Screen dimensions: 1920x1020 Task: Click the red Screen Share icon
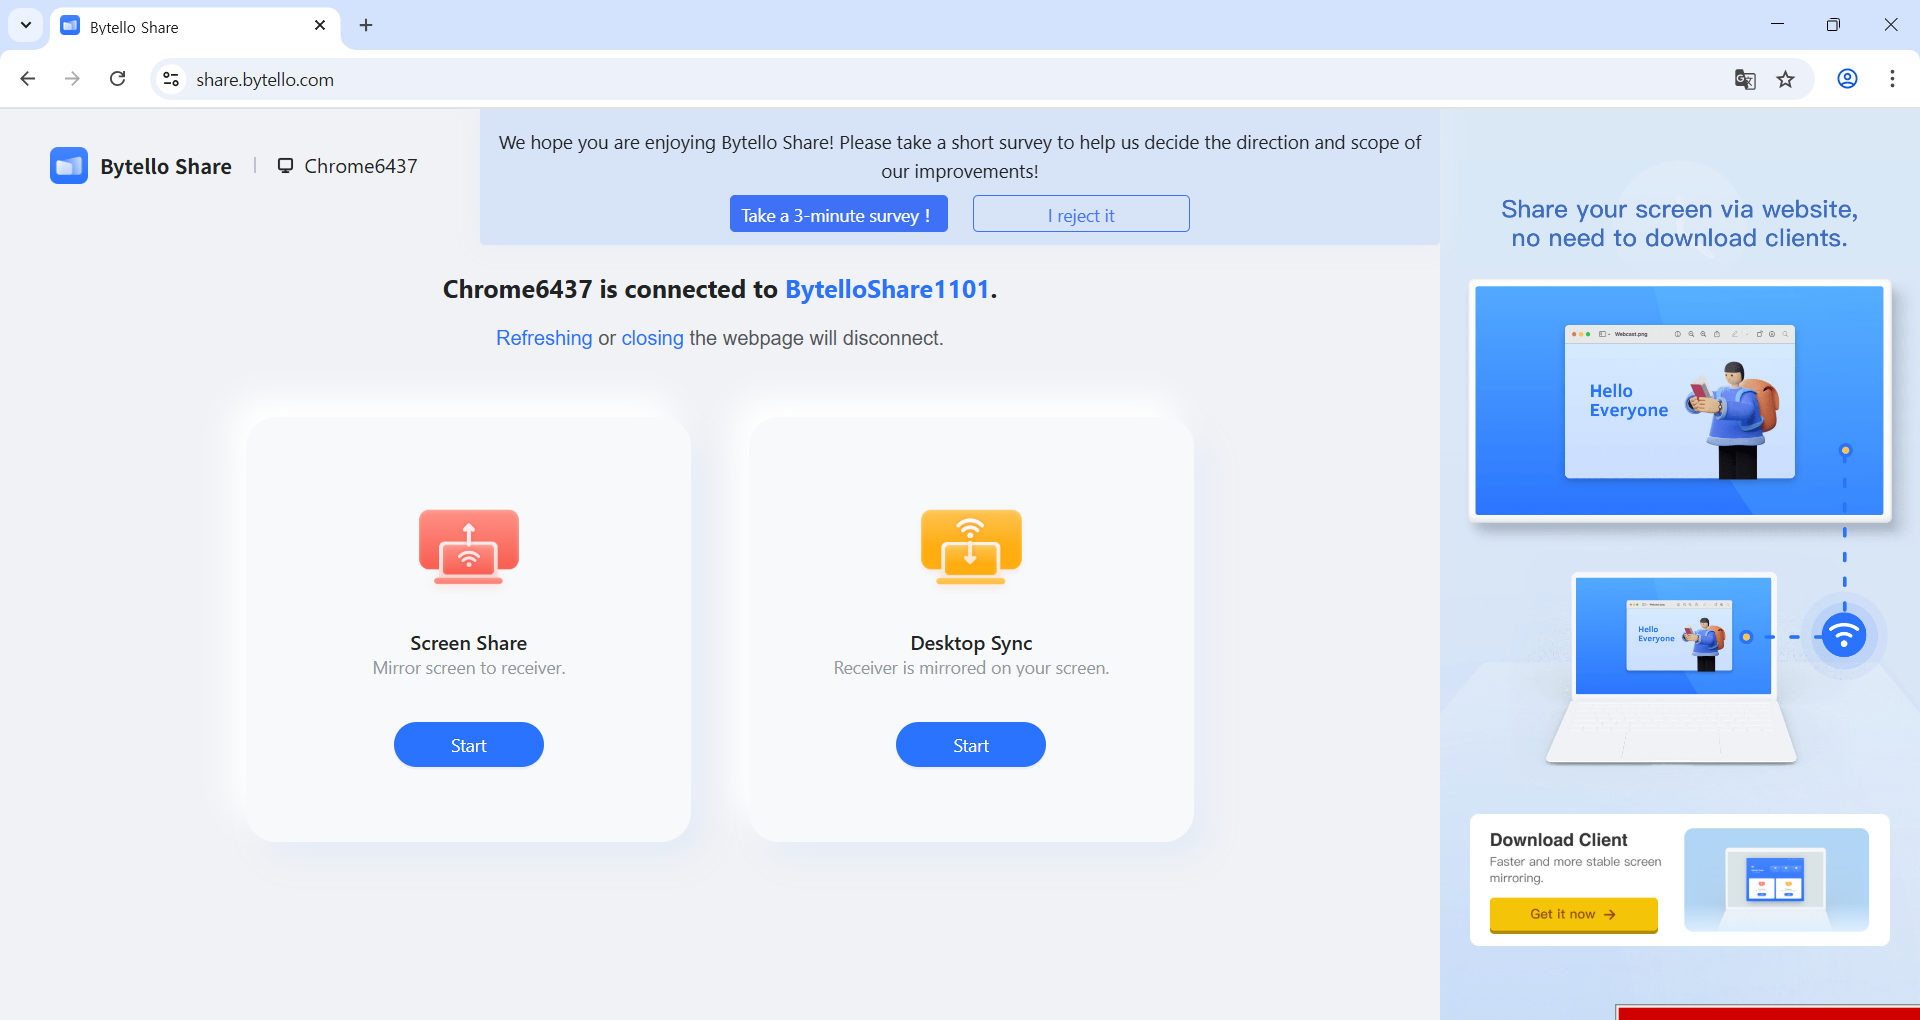click(x=468, y=546)
